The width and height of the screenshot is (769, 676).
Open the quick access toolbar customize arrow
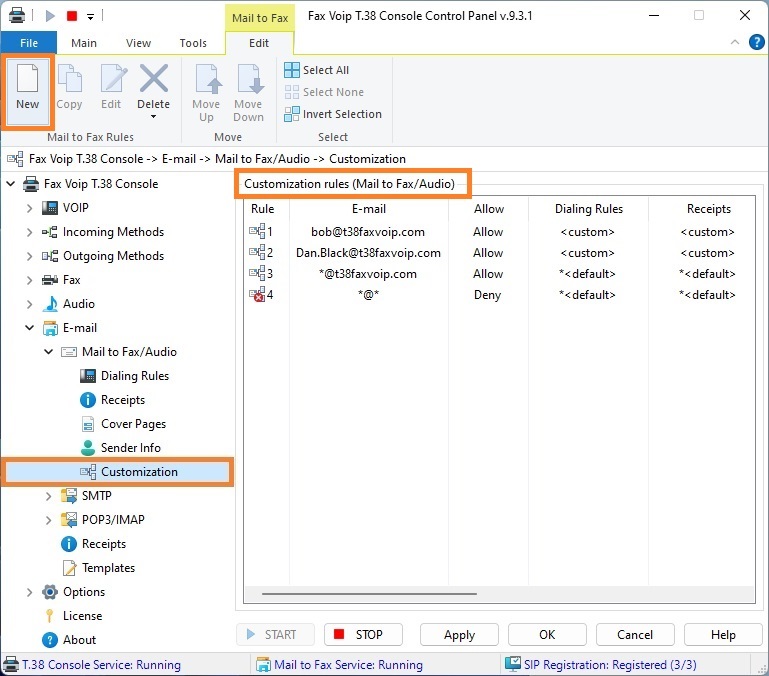(90, 17)
